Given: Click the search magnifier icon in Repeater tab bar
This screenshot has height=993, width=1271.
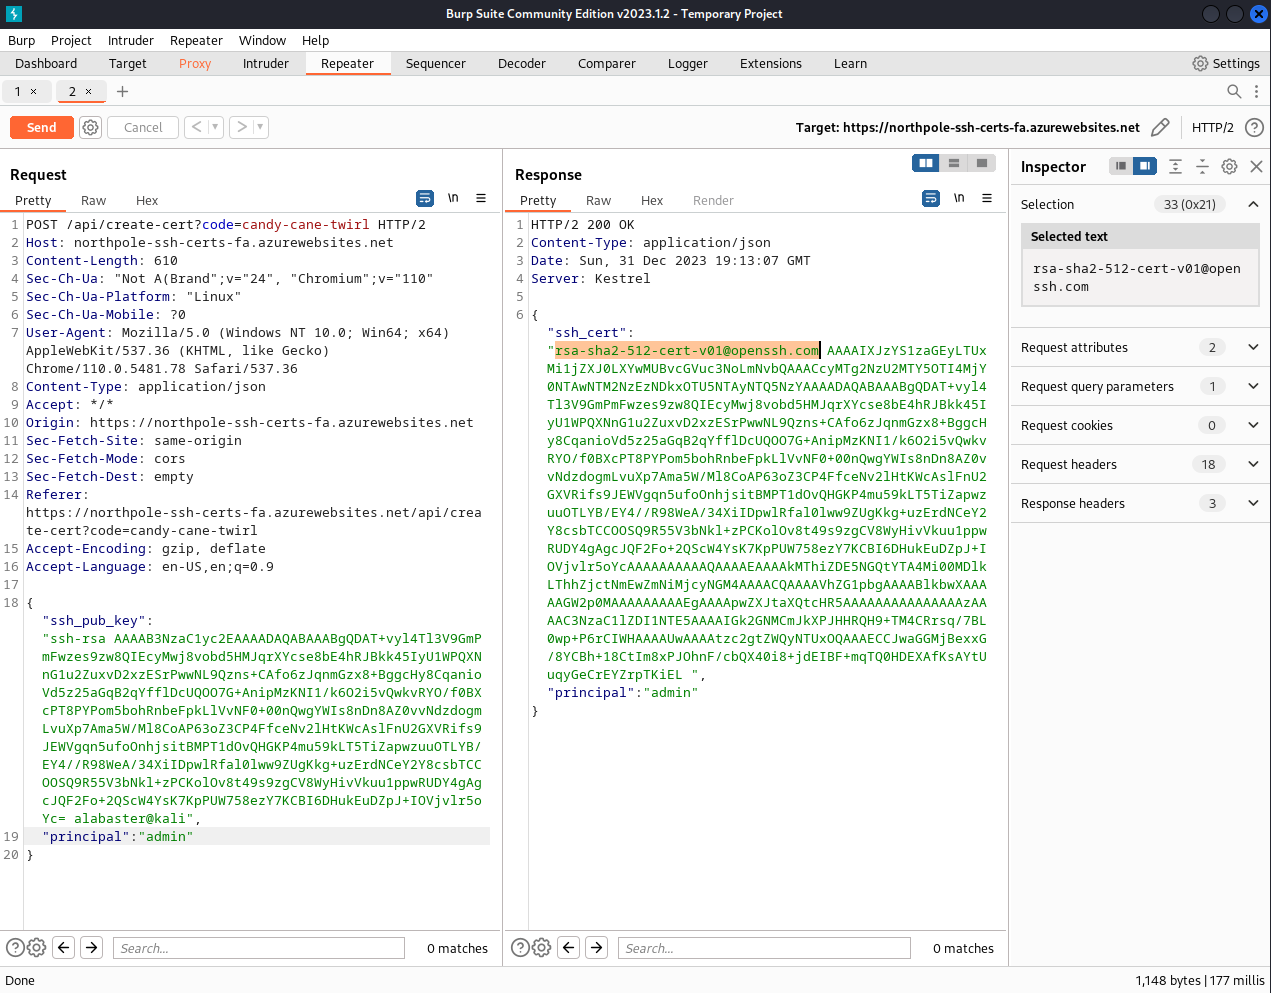Looking at the screenshot, I should (1234, 92).
